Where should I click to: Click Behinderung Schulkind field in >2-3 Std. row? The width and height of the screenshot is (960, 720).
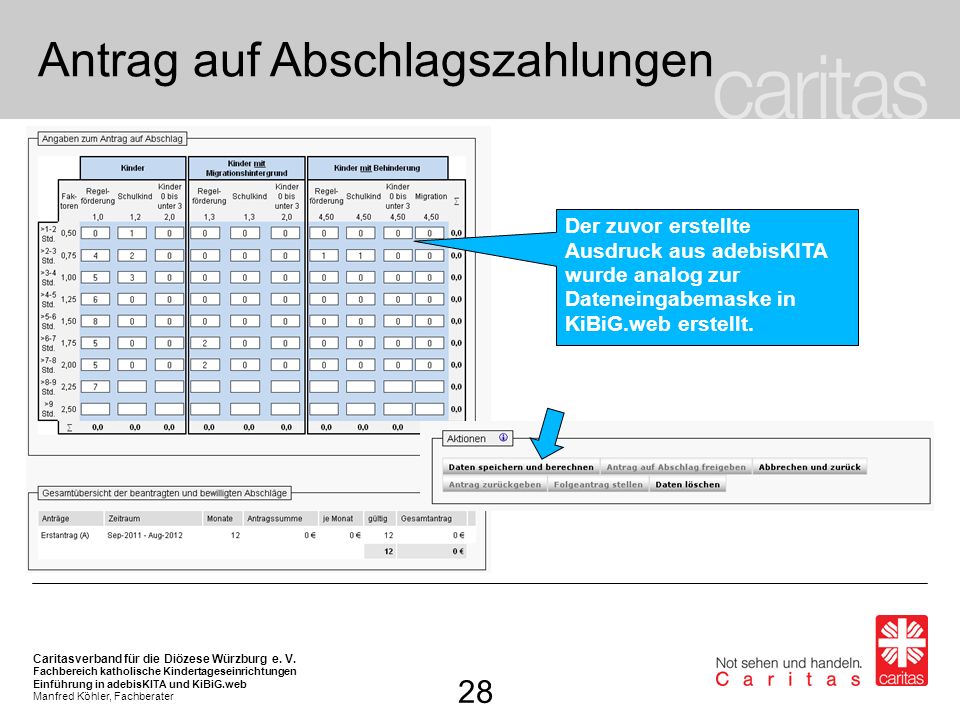361,255
